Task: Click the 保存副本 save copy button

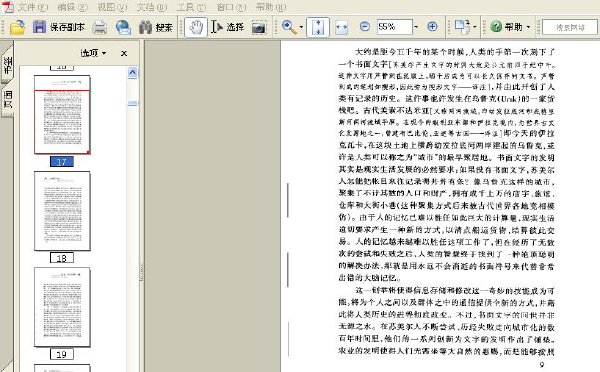Action: click(x=59, y=27)
